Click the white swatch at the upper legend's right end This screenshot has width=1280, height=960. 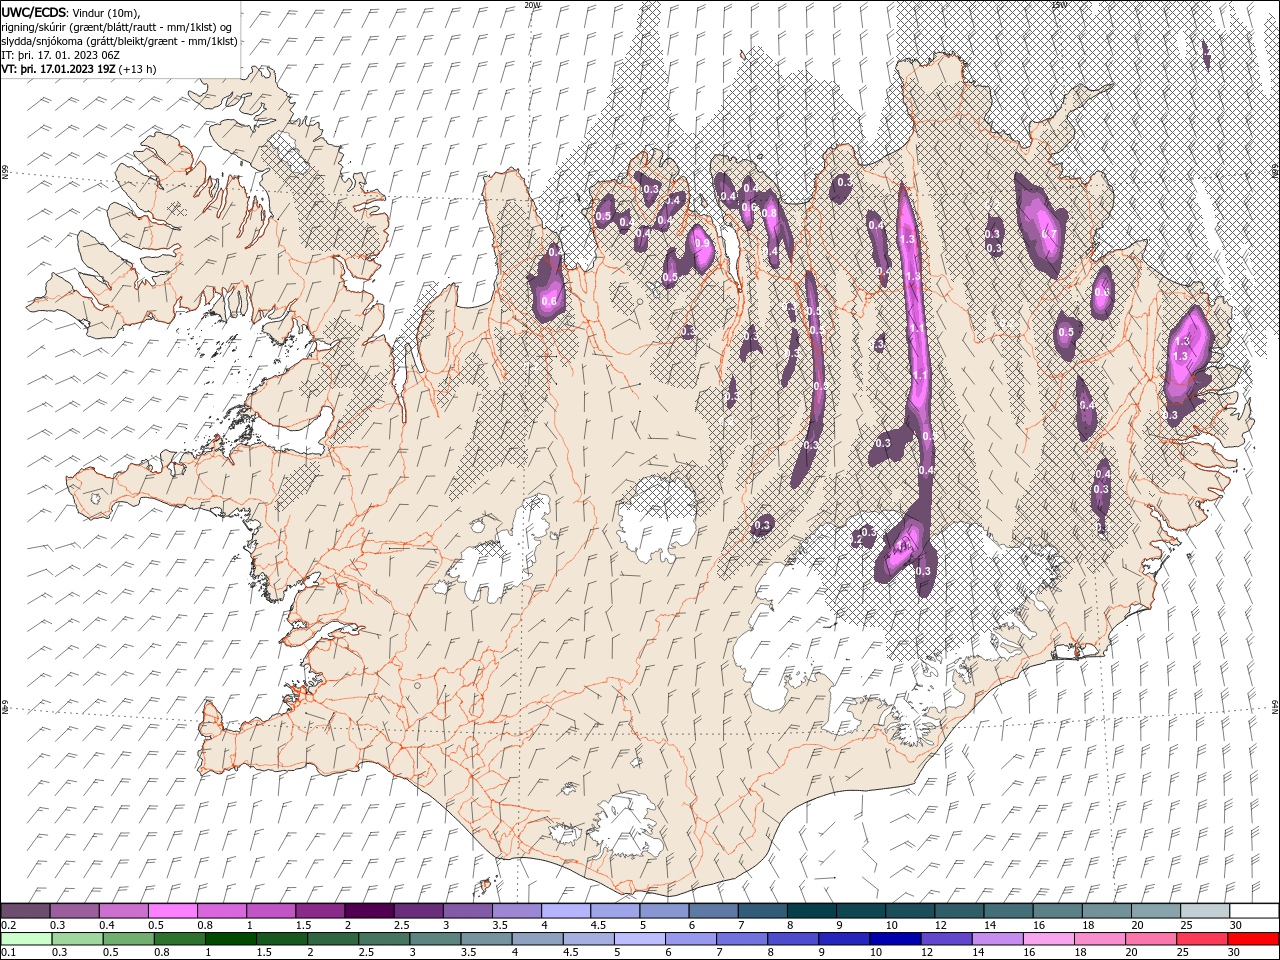[x=1254, y=911]
